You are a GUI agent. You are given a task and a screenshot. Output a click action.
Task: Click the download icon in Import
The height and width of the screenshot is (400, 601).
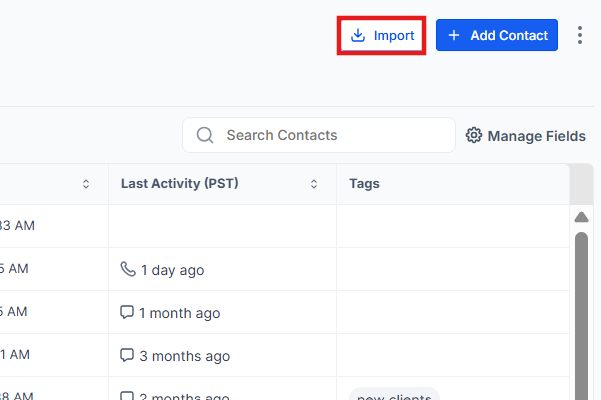click(358, 35)
